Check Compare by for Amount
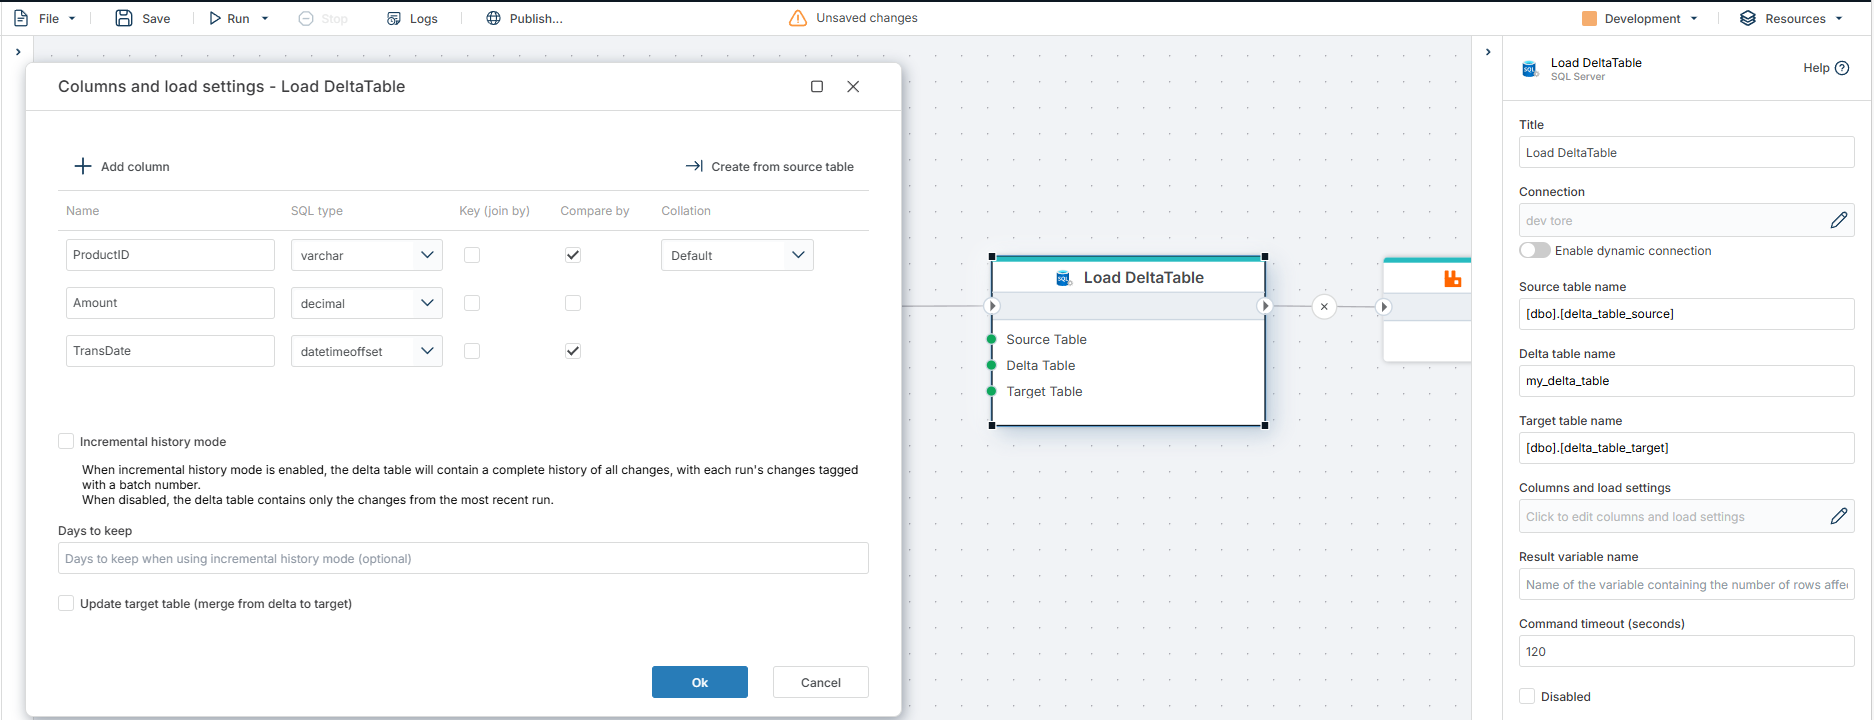 pyautogui.click(x=573, y=303)
